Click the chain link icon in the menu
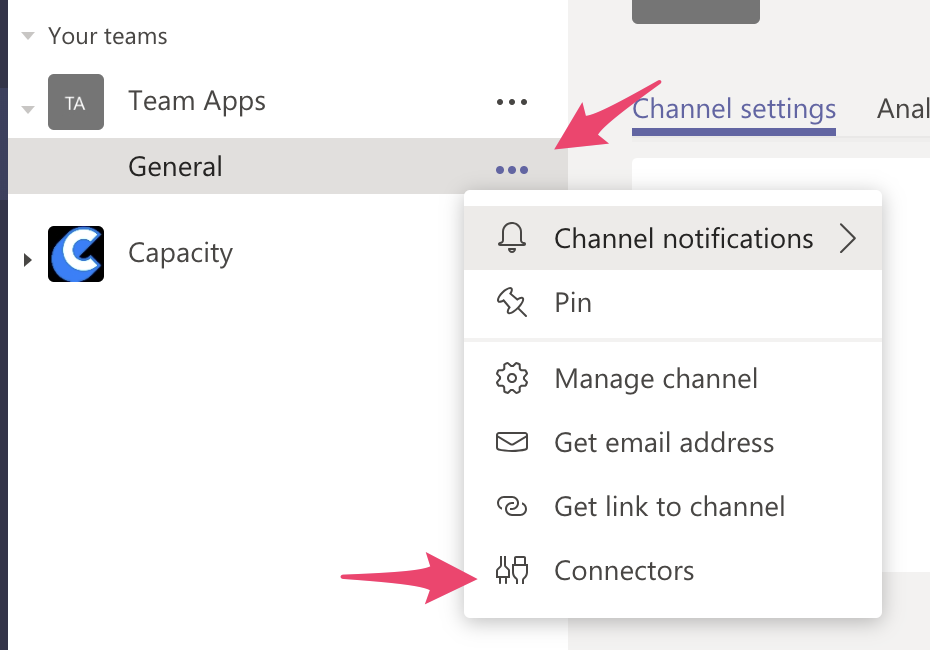This screenshot has width=930, height=650. pos(511,507)
